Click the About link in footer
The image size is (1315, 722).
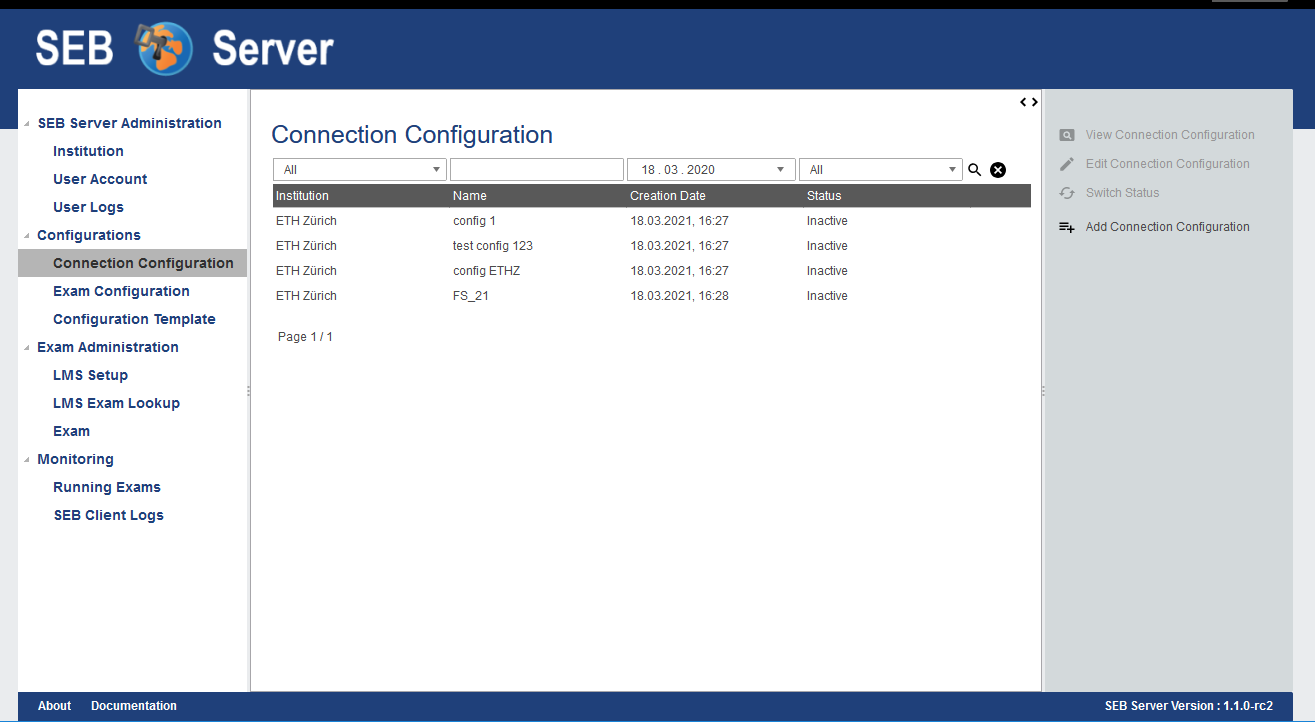[54, 706]
